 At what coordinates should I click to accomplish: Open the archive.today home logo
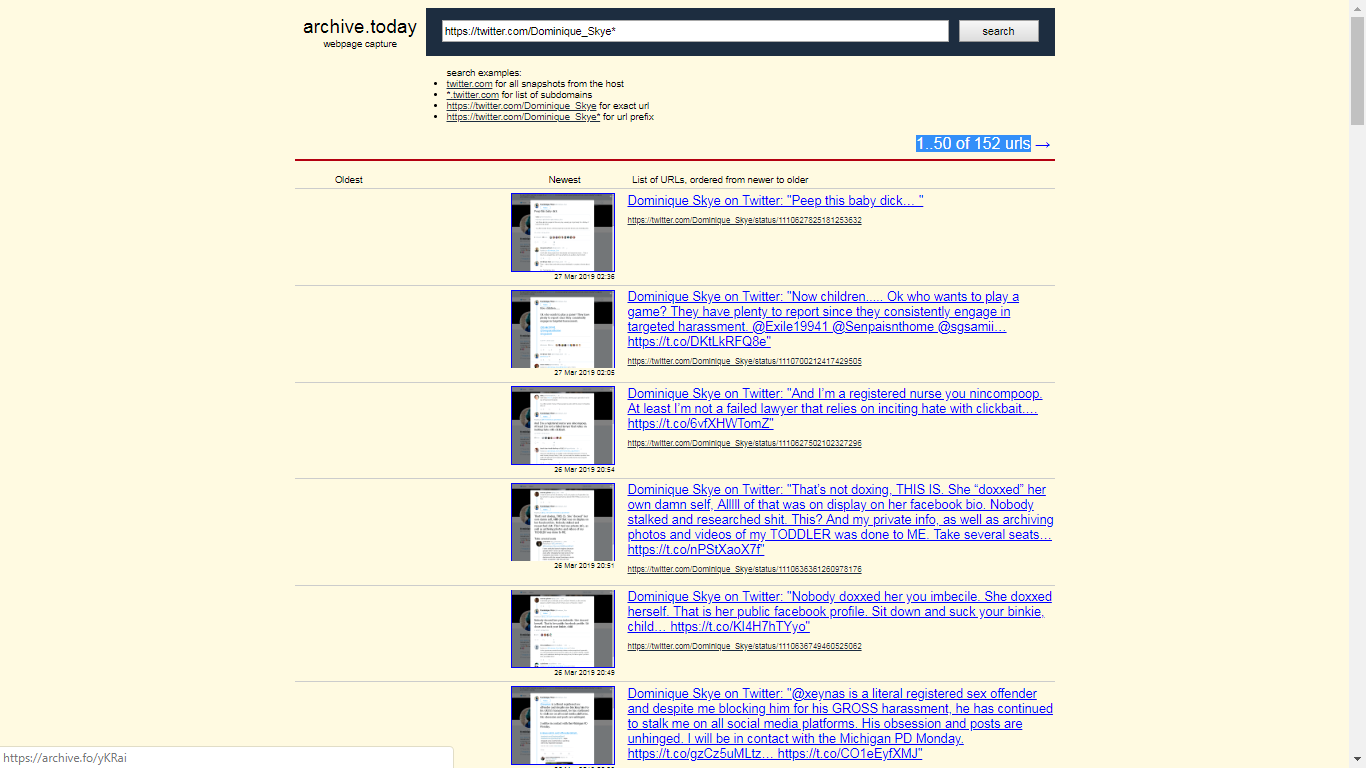click(x=360, y=27)
